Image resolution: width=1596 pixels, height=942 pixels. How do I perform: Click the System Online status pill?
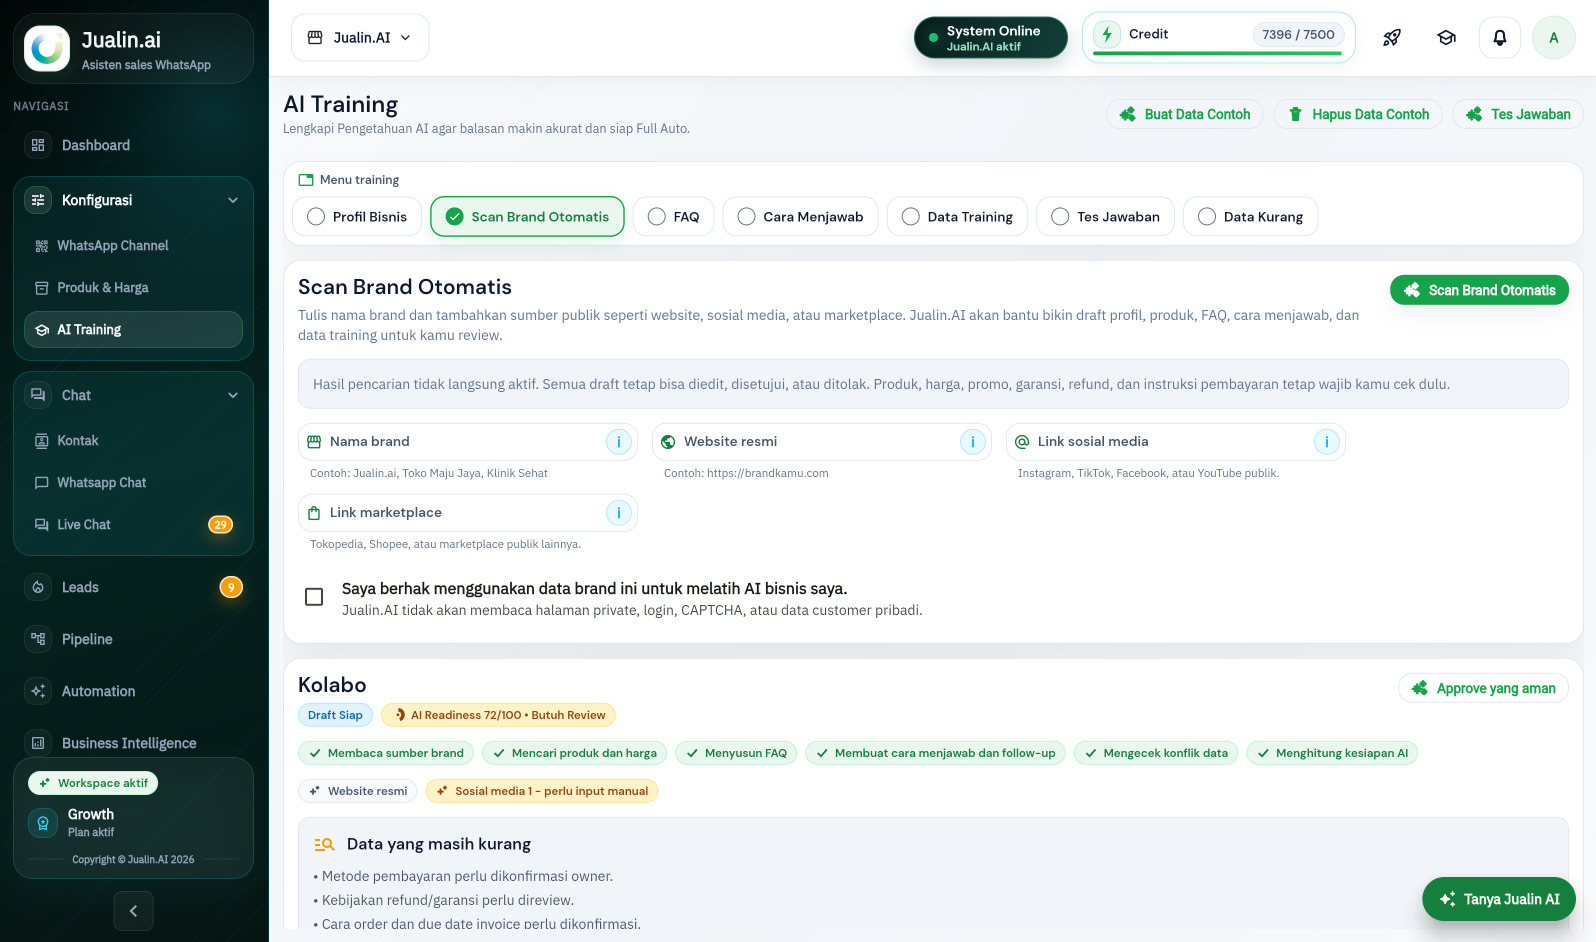pyautogui.click(x=991, y=38)
